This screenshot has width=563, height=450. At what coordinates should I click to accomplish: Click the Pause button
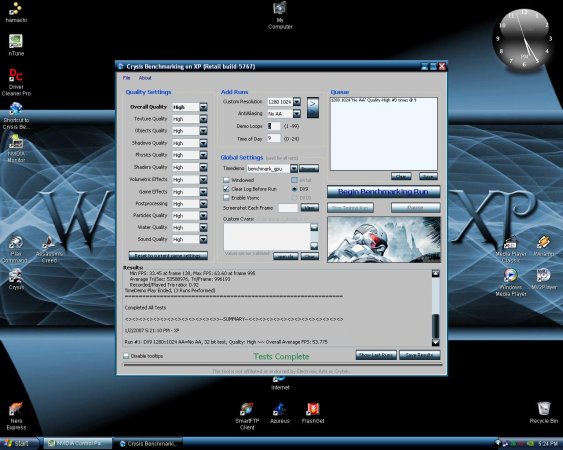[415, 208]
